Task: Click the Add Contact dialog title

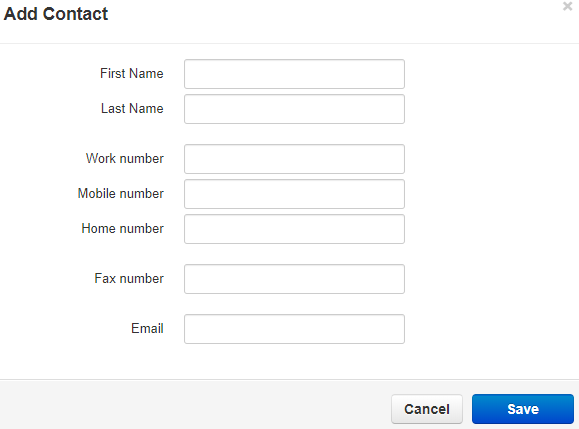Action: coord(56,14)
